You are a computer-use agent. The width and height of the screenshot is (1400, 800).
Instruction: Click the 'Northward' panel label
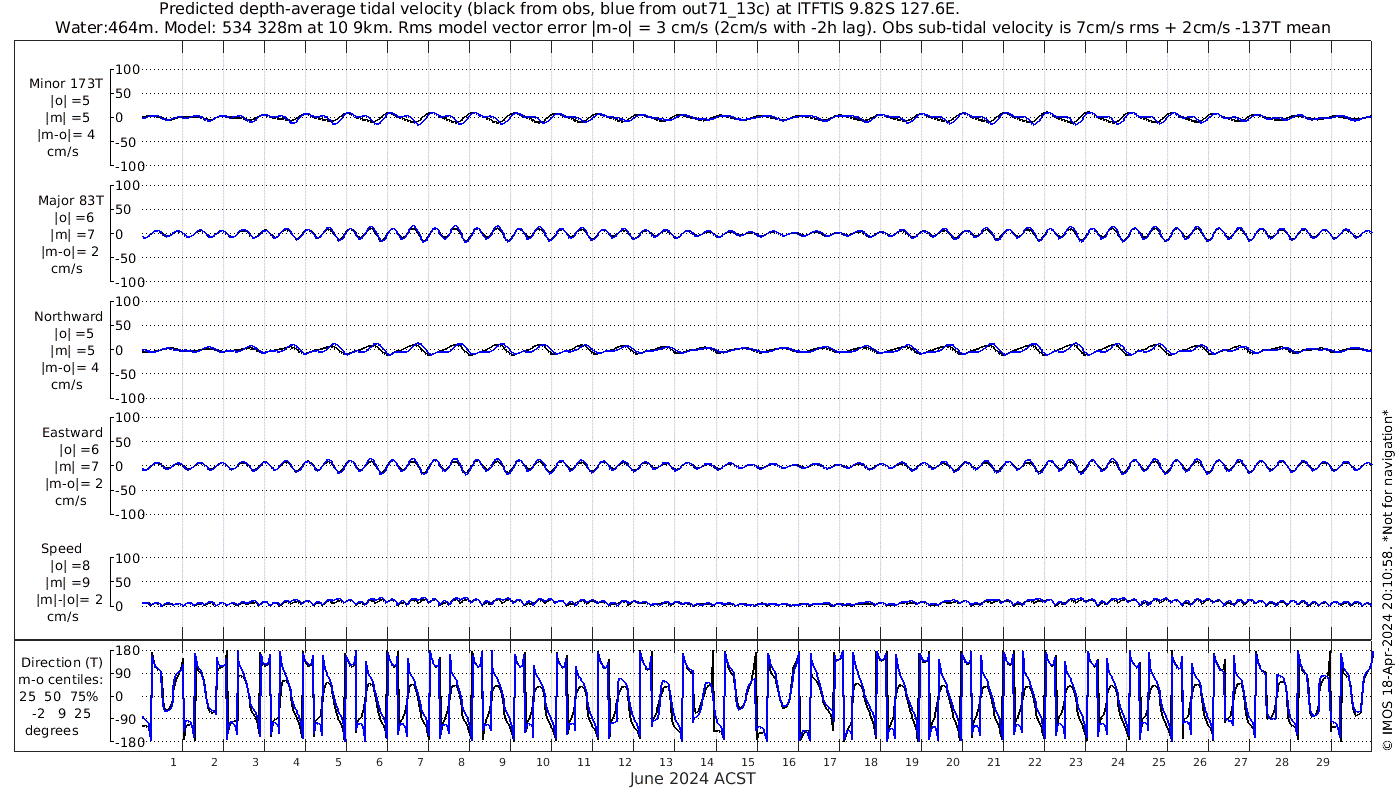tap(68, 316)
